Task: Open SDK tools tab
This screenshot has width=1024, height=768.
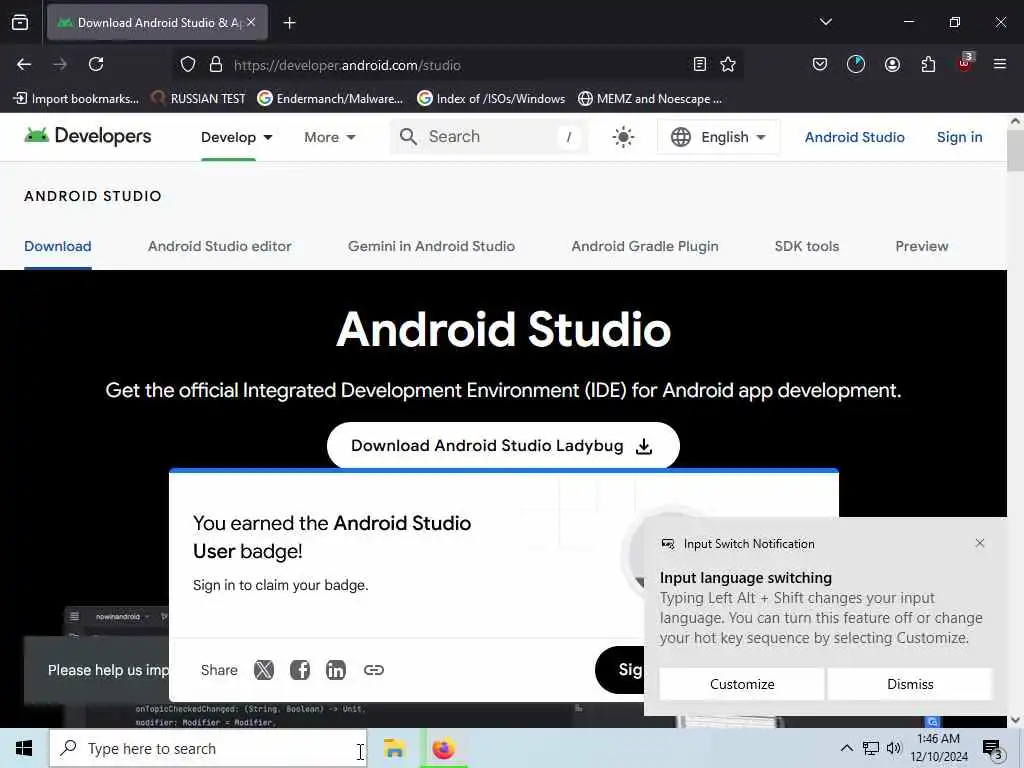Action: click(x=807, y=246)
